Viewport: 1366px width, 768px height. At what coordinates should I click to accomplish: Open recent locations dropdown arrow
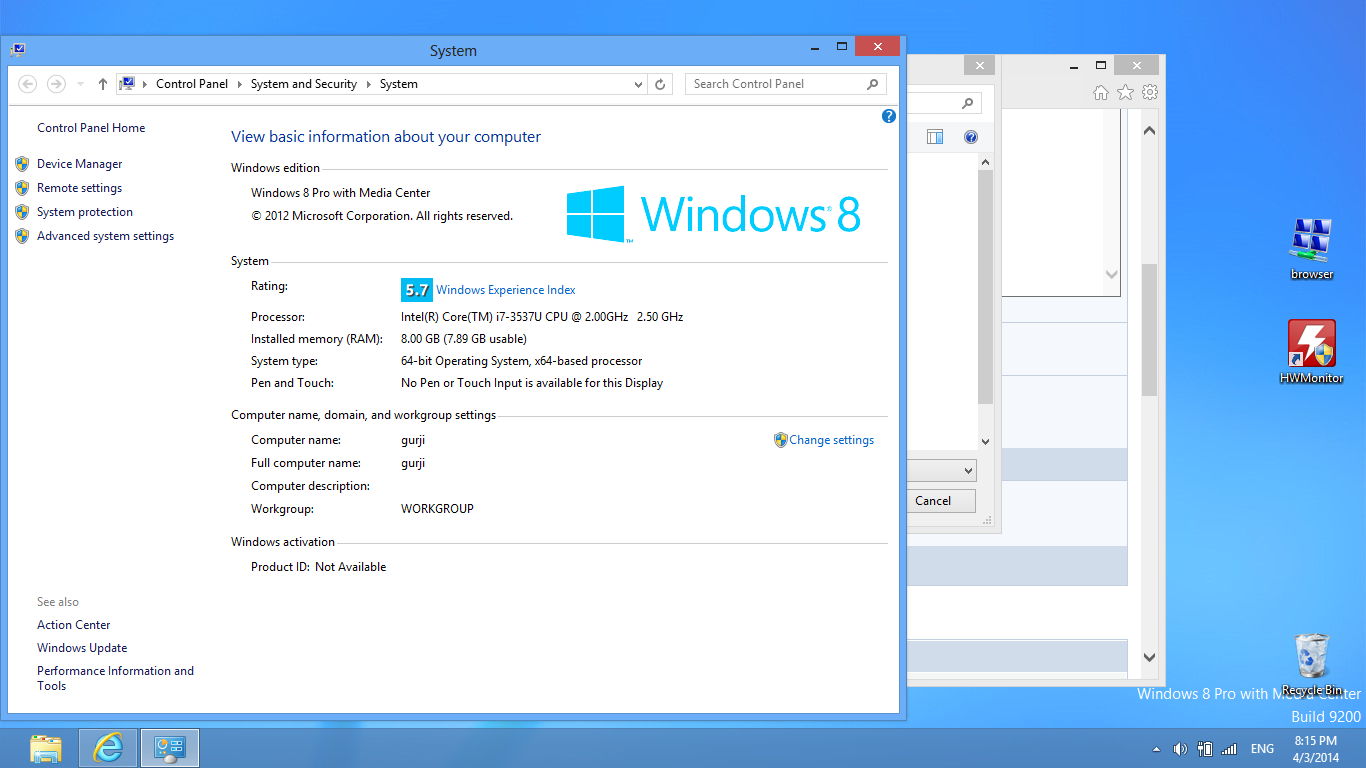click(81, 85)
